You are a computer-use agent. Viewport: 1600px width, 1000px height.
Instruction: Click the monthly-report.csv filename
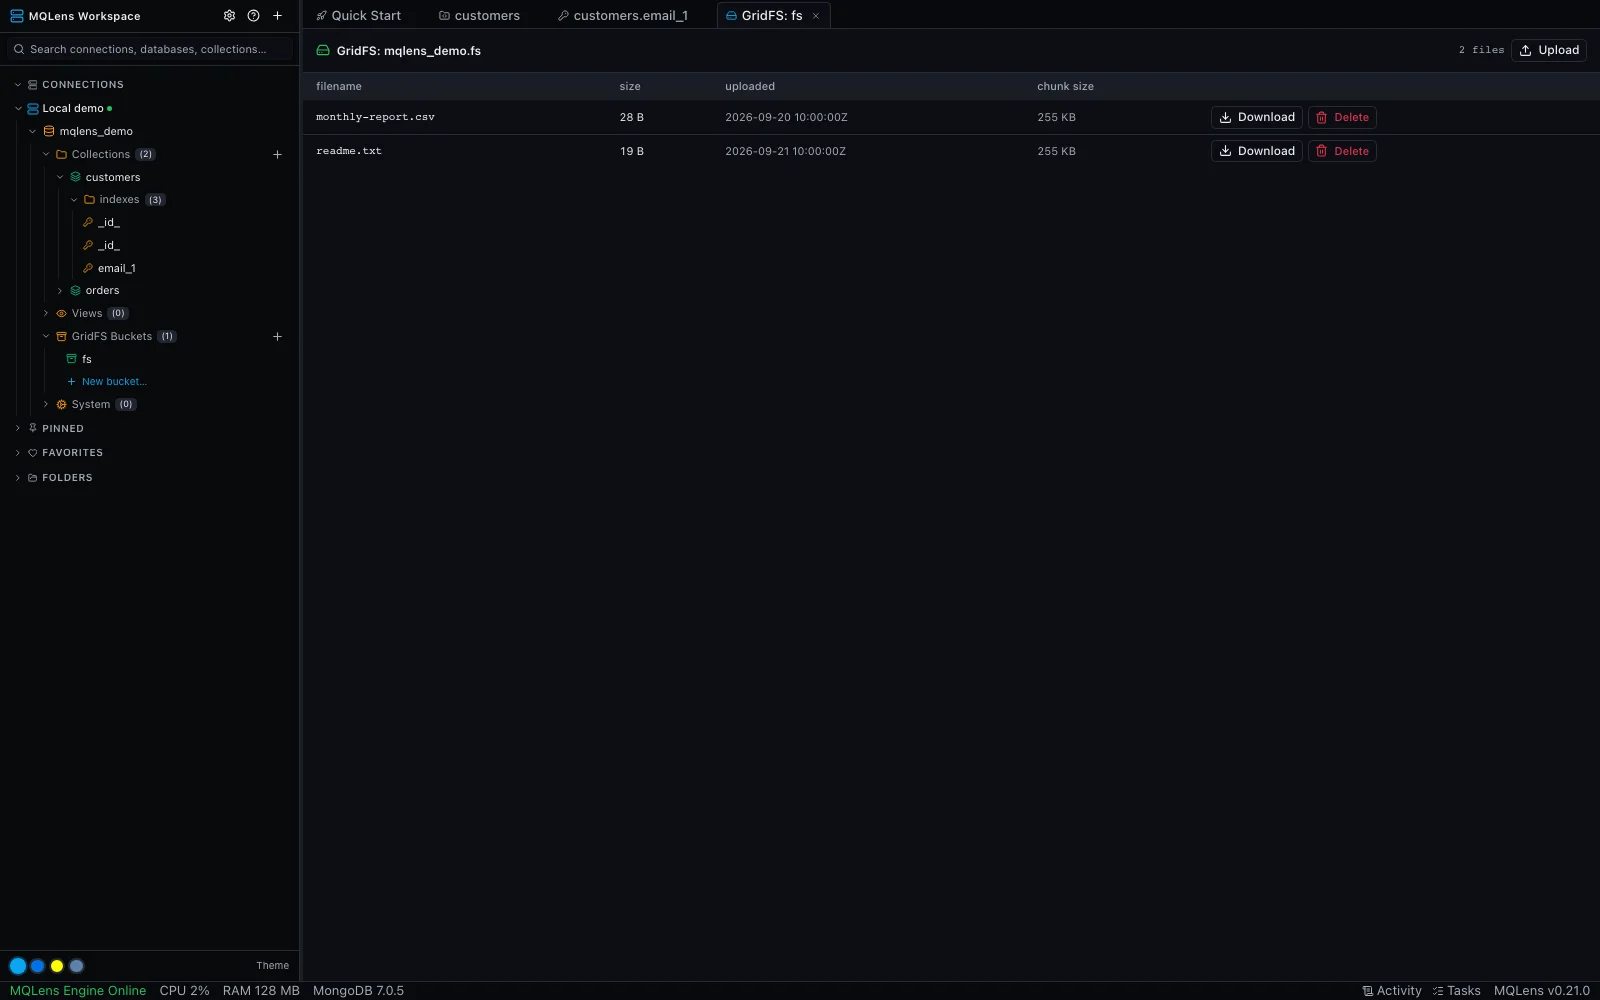click(375, 118)
